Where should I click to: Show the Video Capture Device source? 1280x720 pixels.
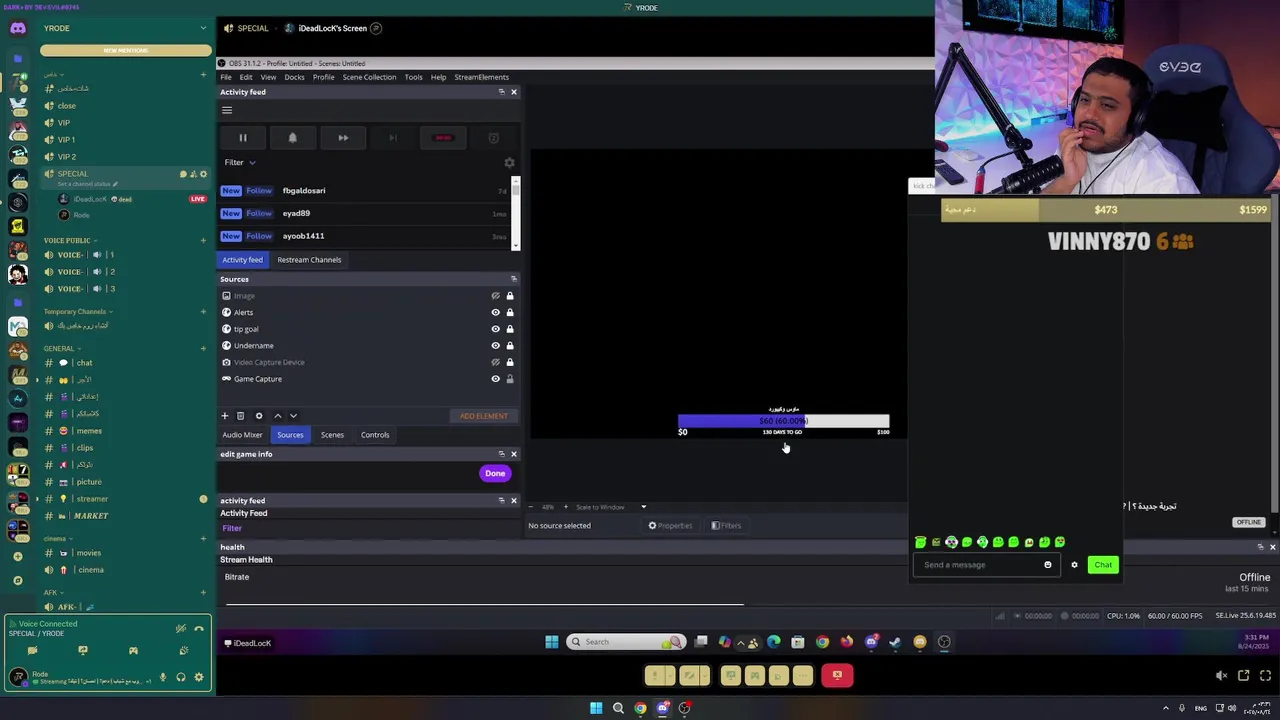coord(495,362)
